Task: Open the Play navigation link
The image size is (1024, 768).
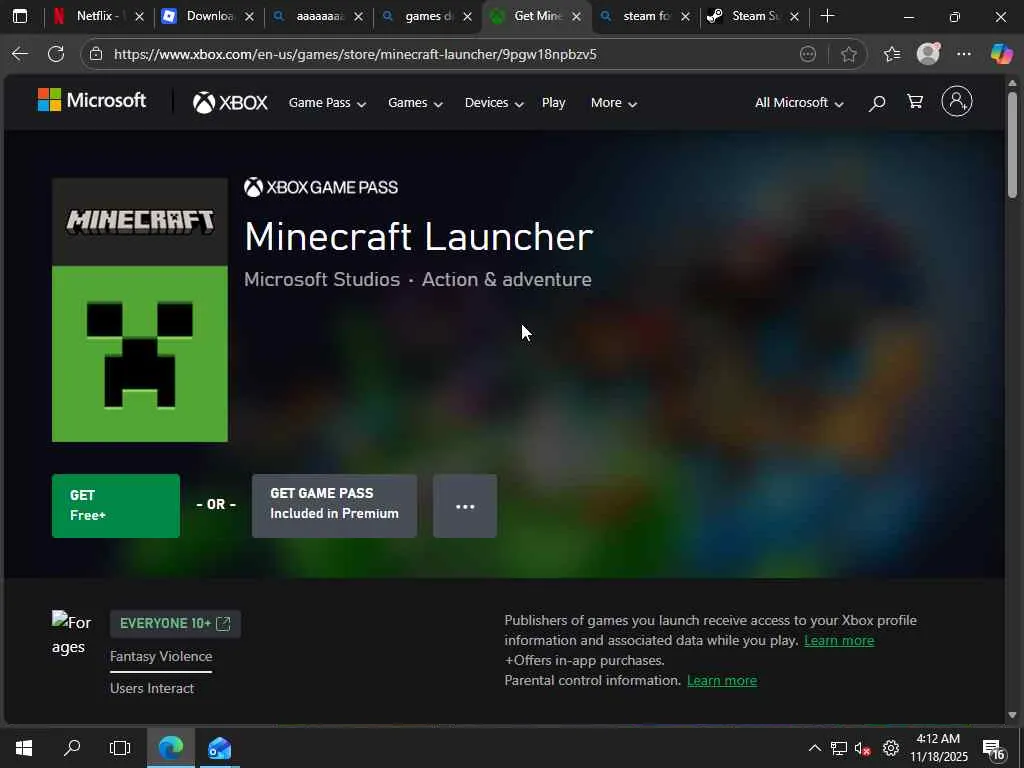Action: pyautogui.click(x=553, y=103)
